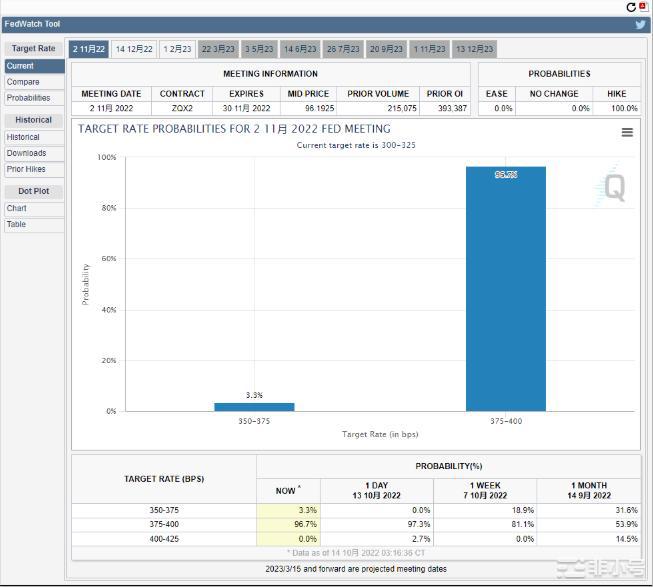Select the 13 12月23 meeting tab
Screen dimensions: 653x587
(474, 49)
